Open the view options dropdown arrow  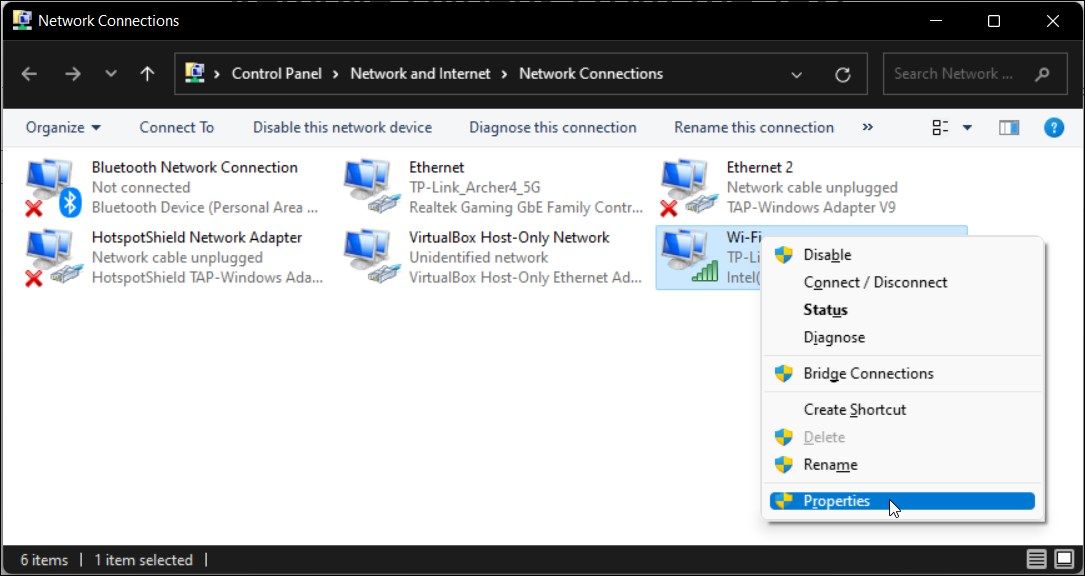click(x=965, y=127)
